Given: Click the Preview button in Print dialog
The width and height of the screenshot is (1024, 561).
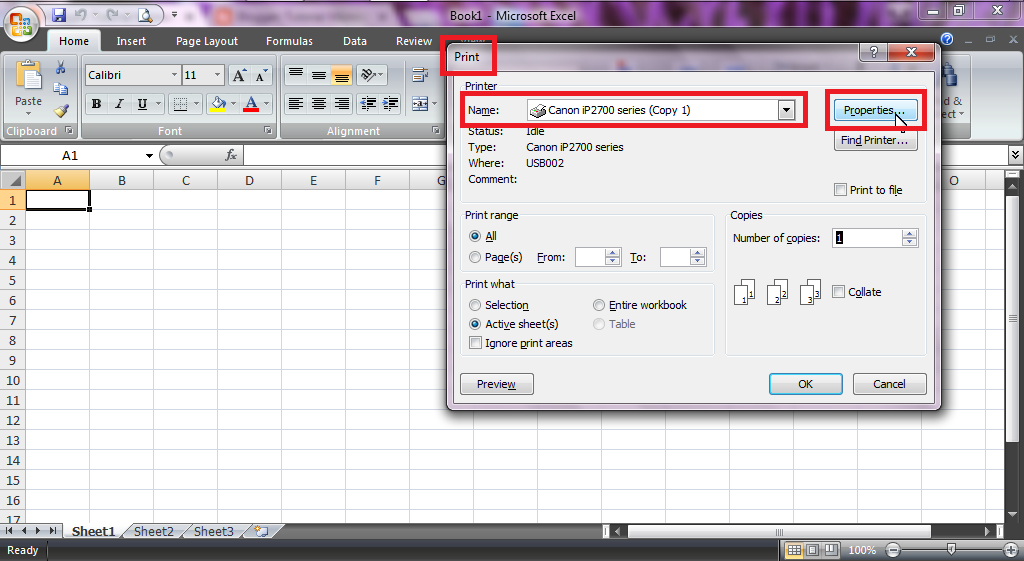Looking at the screenshot, I should (496, 384).
